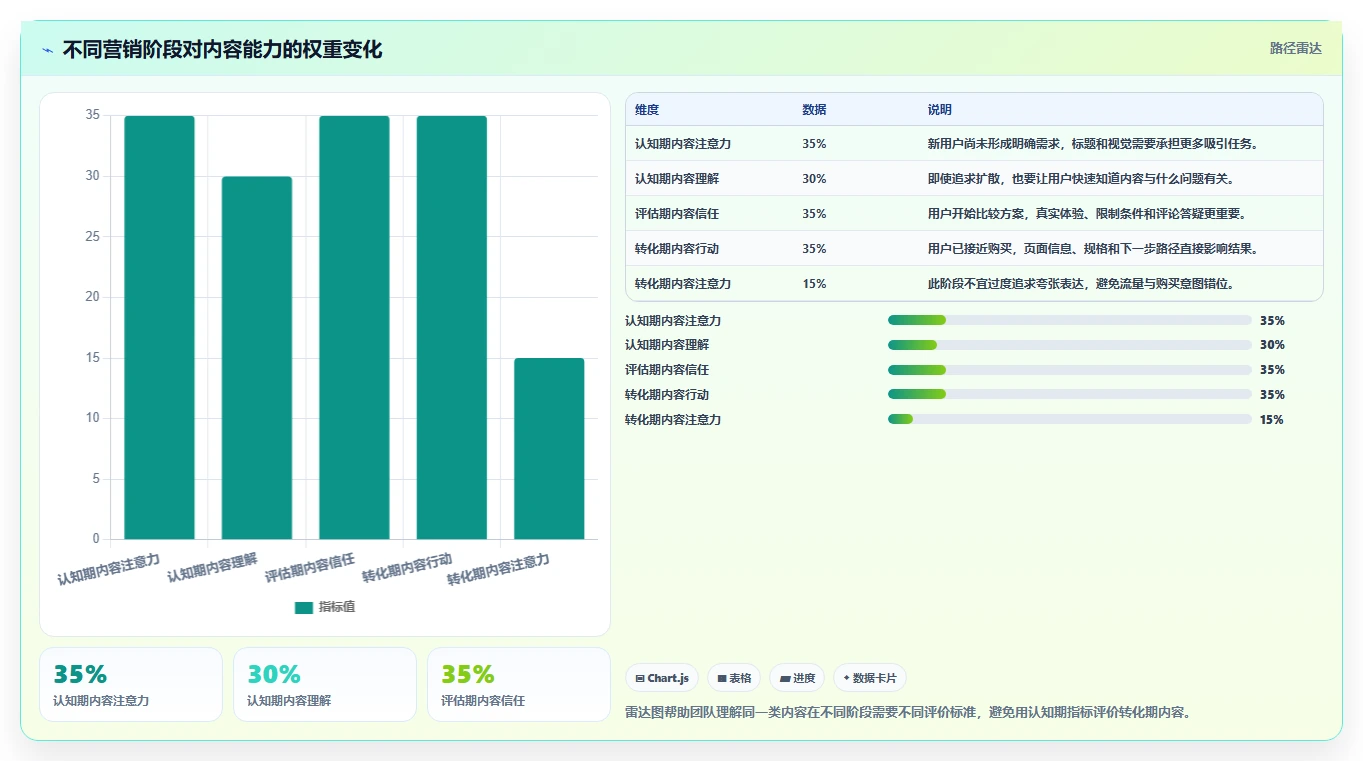Image resolution: width=1363 pixels, height=761 pixels.
Task: Click the 15% label beside progress bars
Action: pyautogui.click(x=1272, y=420)
